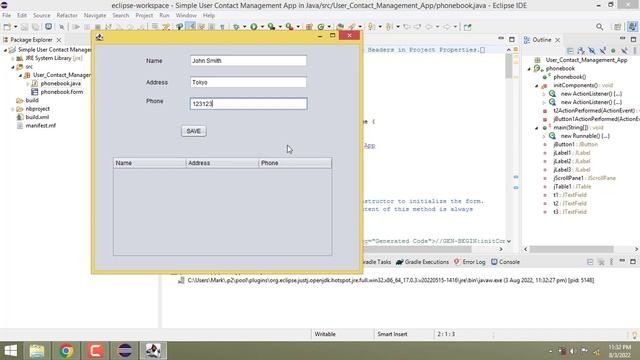Click the Address column header in the table

point(222,163)
